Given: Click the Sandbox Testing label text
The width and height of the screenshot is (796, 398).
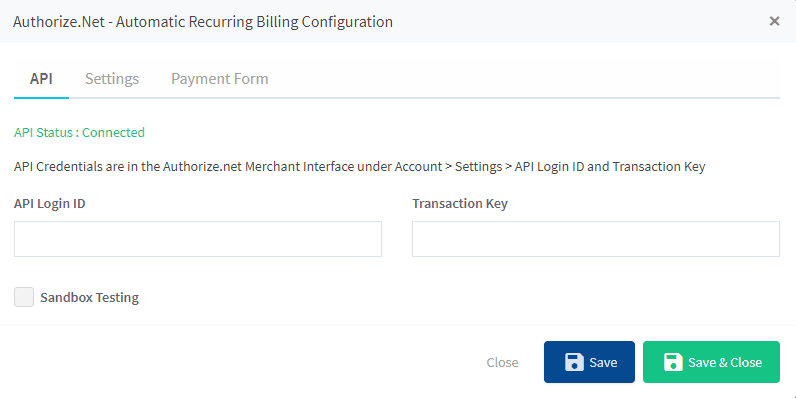Looking at the screenshot, I should click(x=89, y=297).
